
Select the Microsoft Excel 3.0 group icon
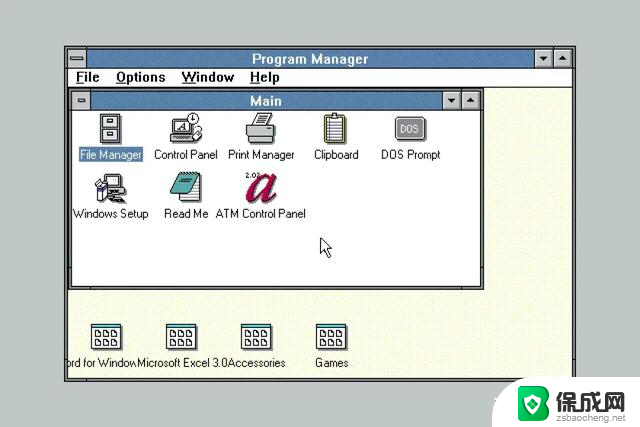[181, 337]
